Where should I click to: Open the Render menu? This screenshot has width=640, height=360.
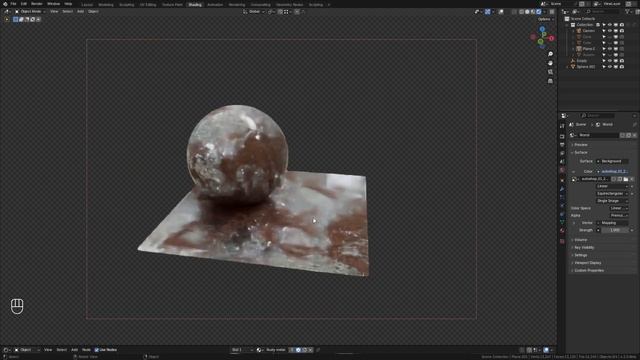tap(37, 4)
